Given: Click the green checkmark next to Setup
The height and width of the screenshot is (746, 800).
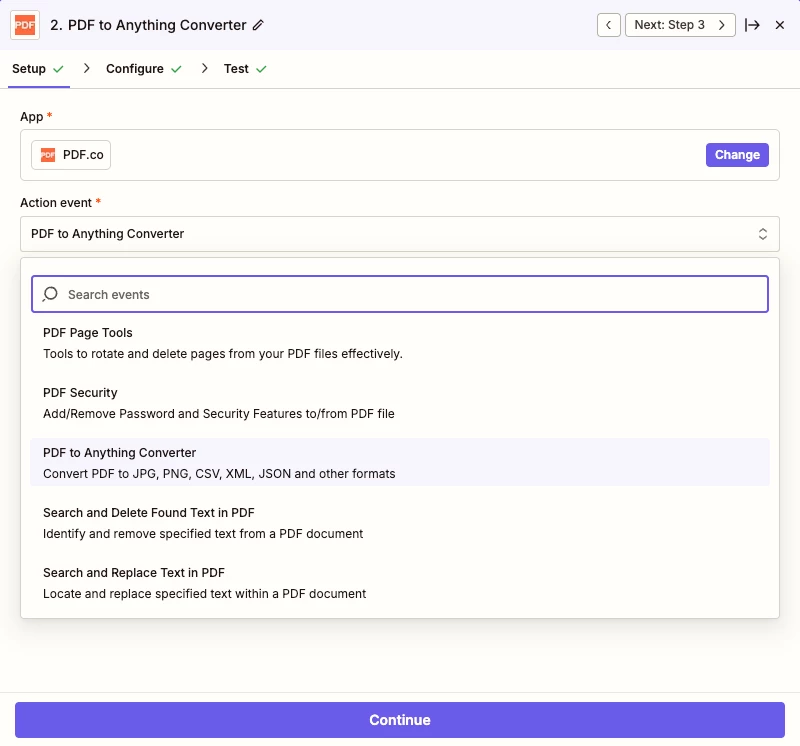Looking at the screenshot, I should tap(58, 69).
